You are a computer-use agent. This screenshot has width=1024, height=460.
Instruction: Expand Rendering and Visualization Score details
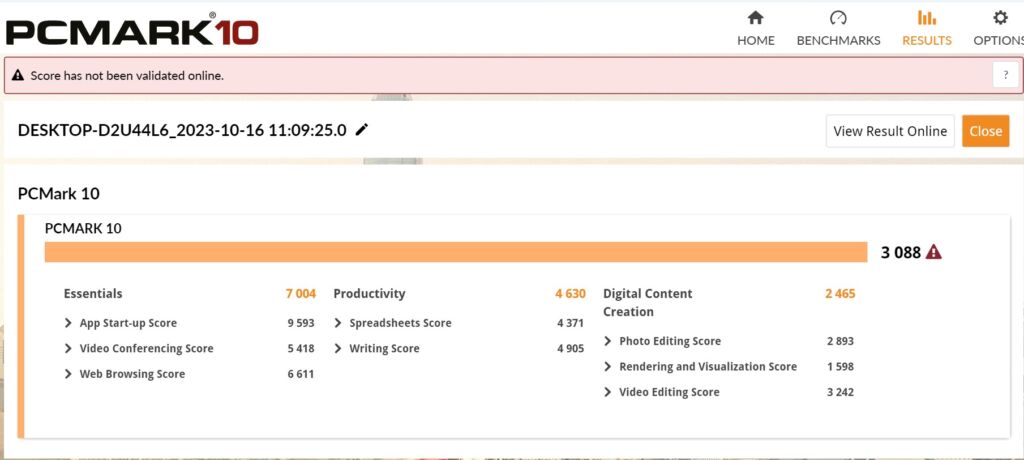(607, 367)
